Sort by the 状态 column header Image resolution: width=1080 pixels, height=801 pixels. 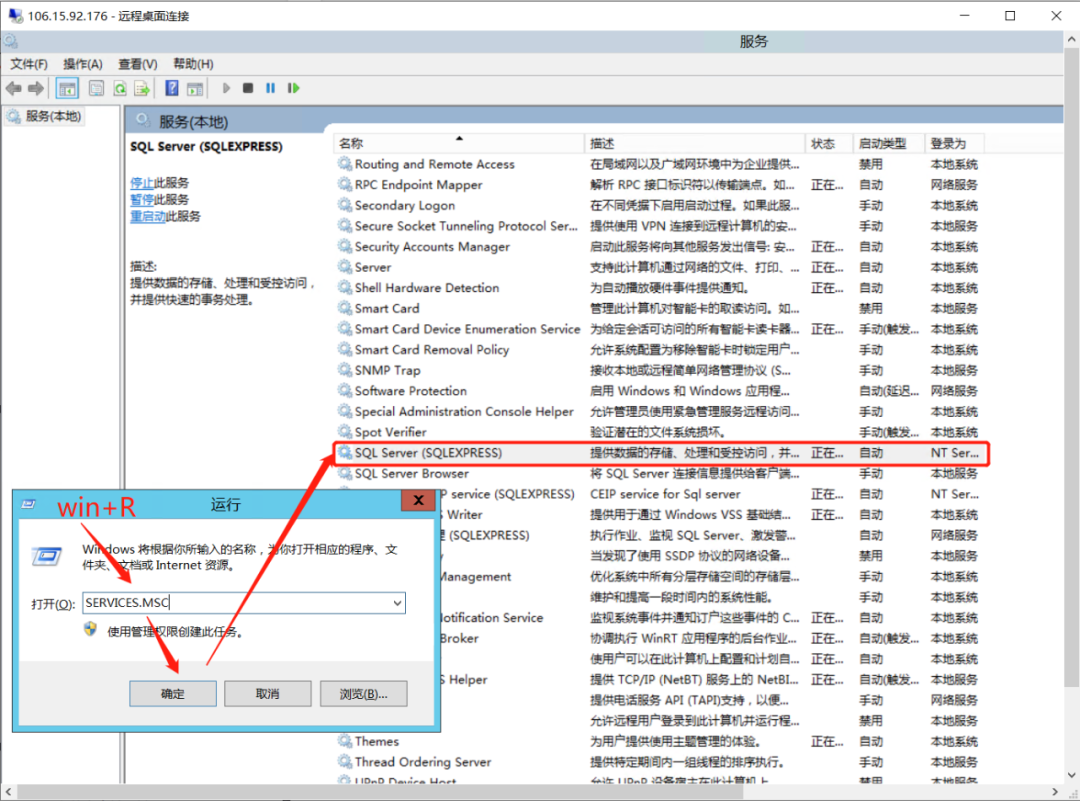pos(829,143)
